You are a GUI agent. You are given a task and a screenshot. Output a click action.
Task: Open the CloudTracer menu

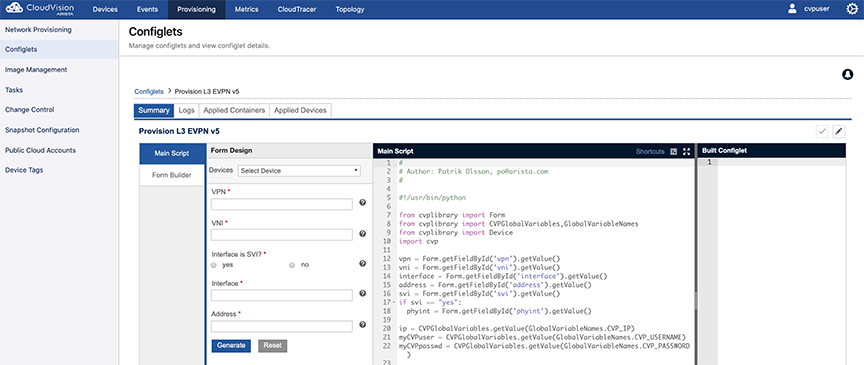296,9
